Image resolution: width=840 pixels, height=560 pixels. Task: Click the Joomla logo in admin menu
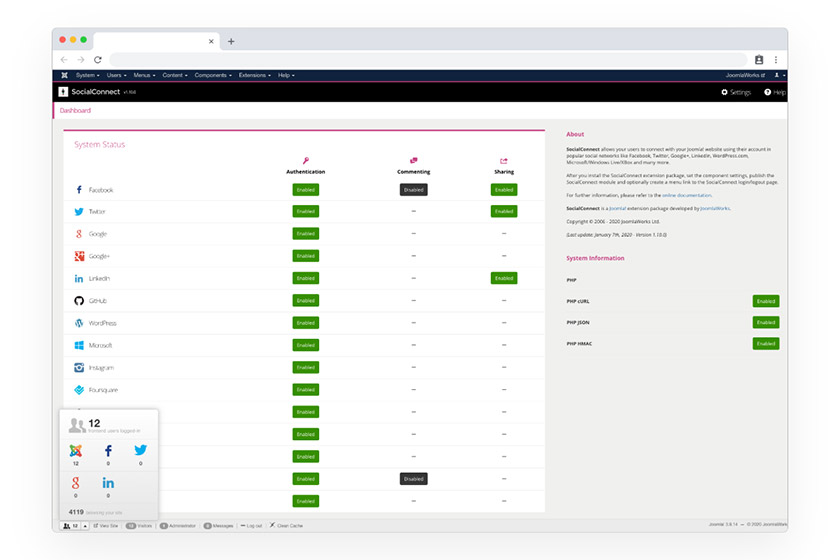point(64,75)
